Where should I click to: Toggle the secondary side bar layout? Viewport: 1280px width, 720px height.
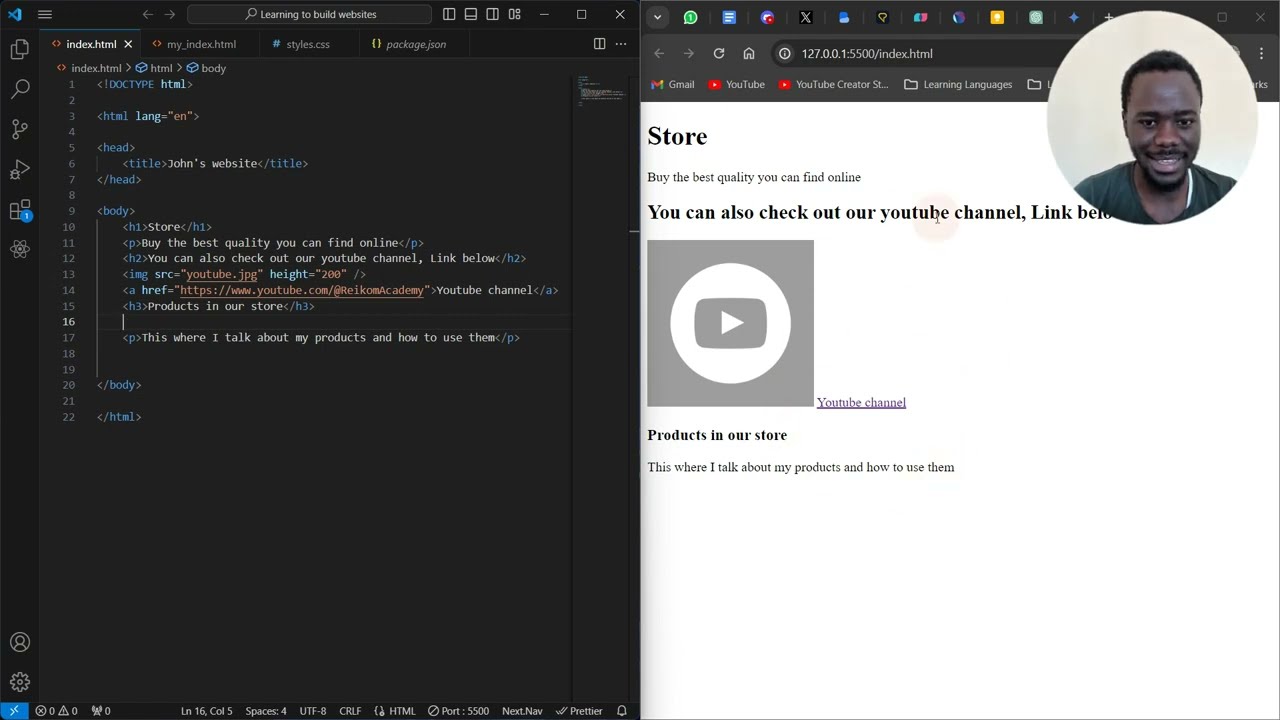493,14
